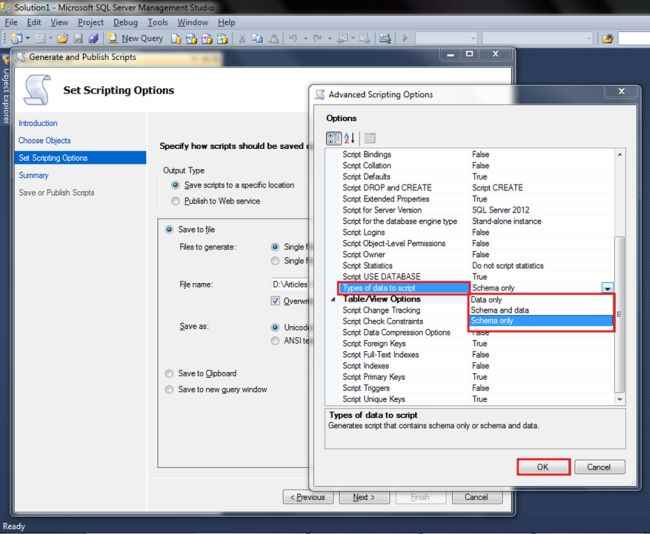Open the New Project dropdown arrow in toolbar

point(28,39)
